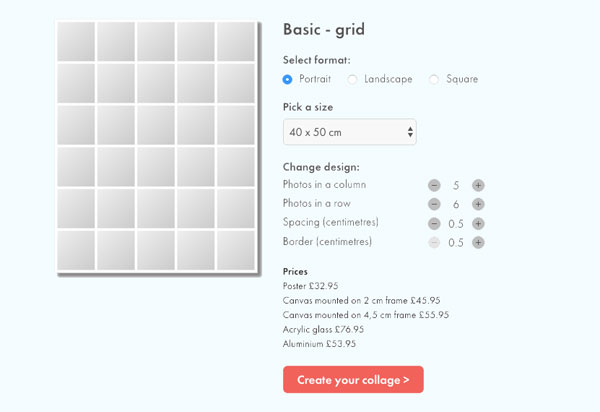Viewport: 600px width, 412px height.
Task: Increase spacing with plus button
Action: (478, 223)
